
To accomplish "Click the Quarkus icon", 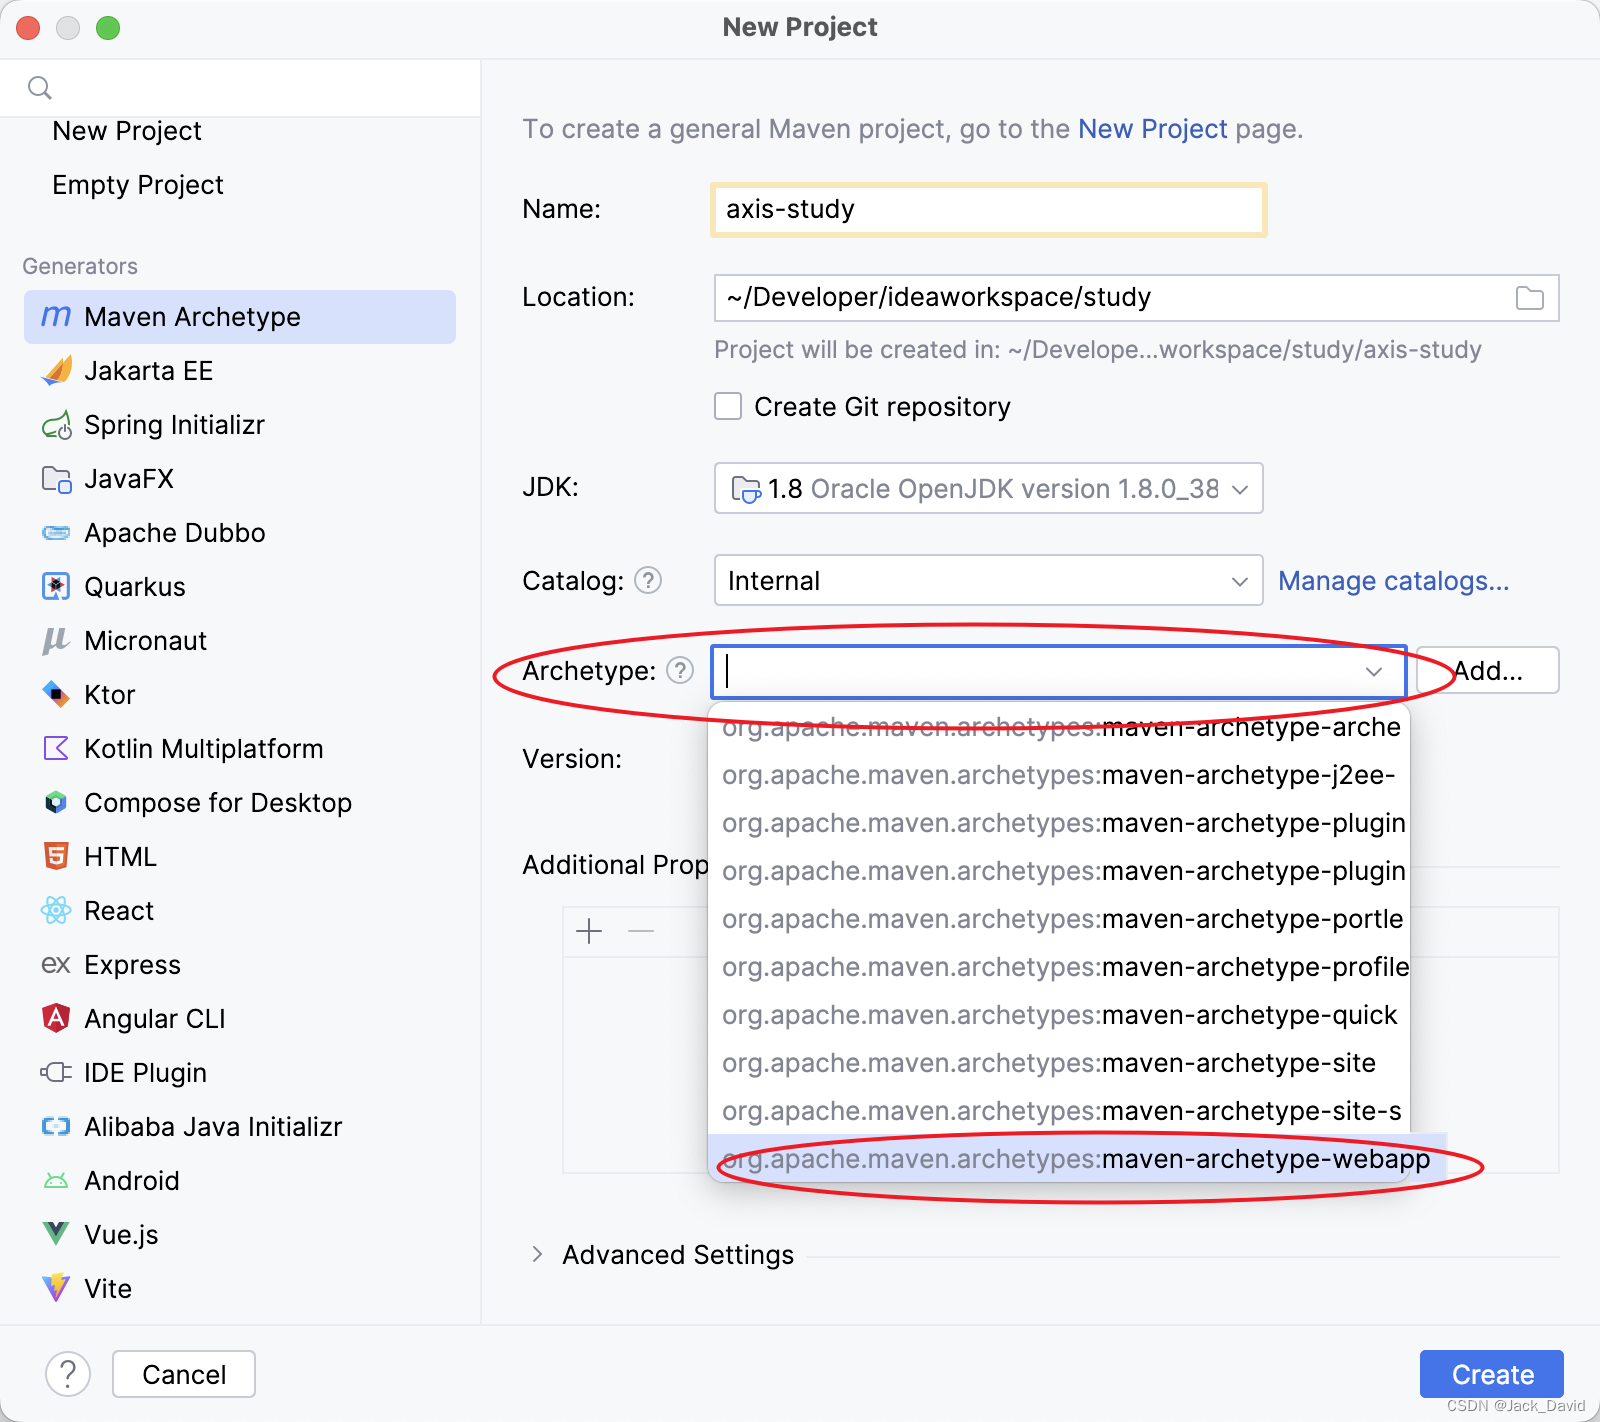I will pos(56,586).
